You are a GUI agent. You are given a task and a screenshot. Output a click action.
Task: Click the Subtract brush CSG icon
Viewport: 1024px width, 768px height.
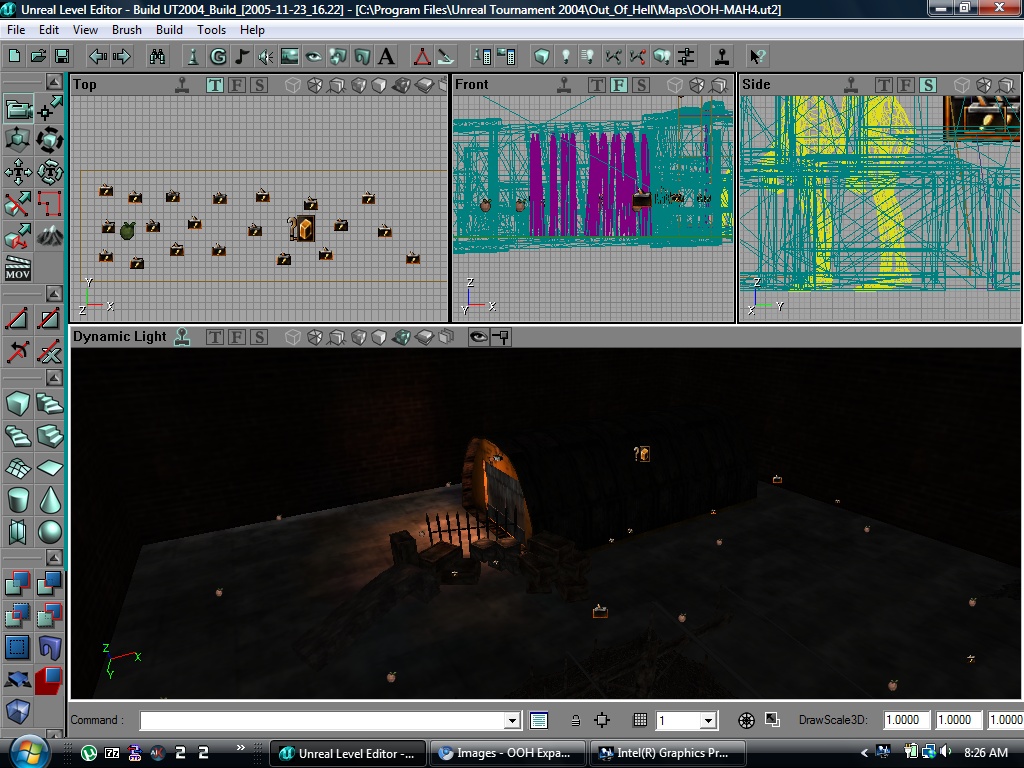pos(49,583)
